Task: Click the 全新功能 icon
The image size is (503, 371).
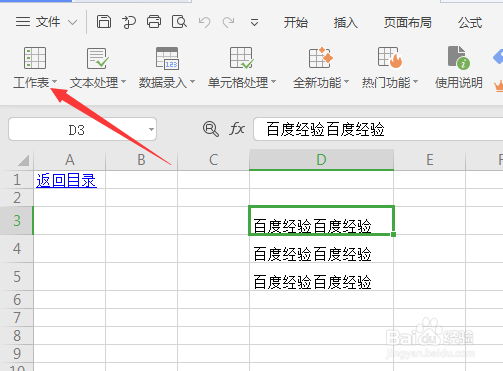Action: point(320,58)
